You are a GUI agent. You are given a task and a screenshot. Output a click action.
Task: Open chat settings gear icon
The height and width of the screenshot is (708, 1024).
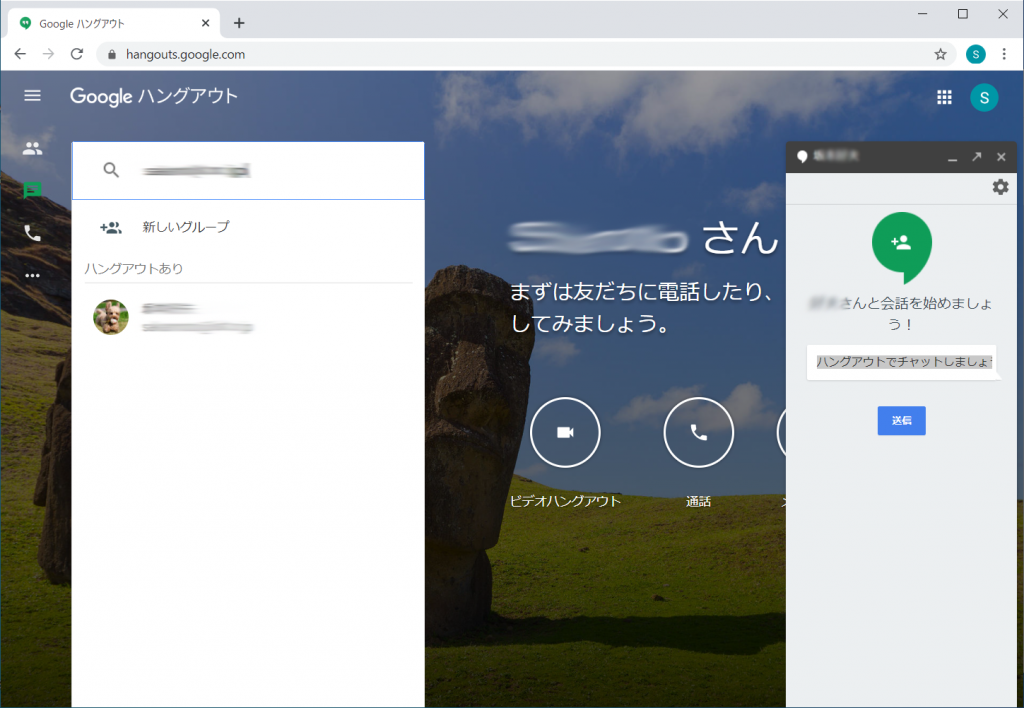(x=1000, y=187)
